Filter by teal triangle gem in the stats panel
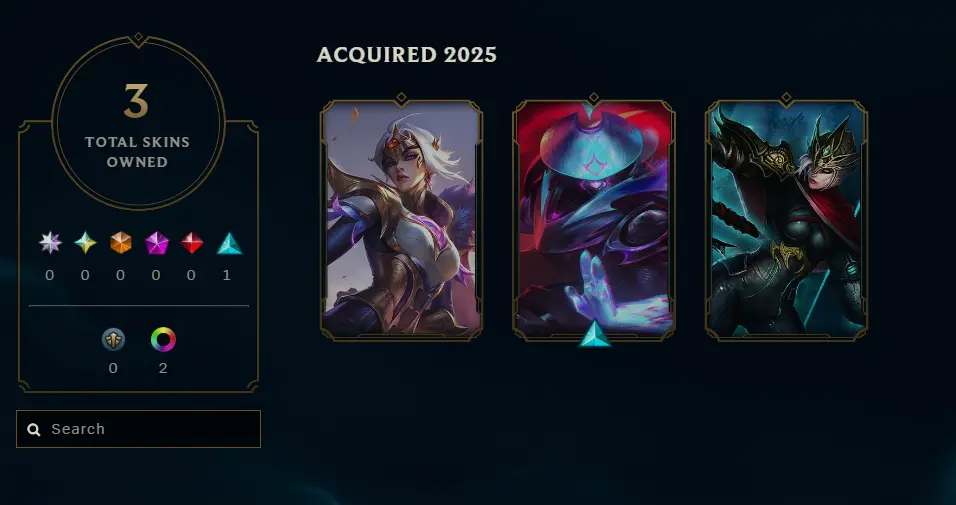This screenshot has width=956, height=505. click(229, 243)
